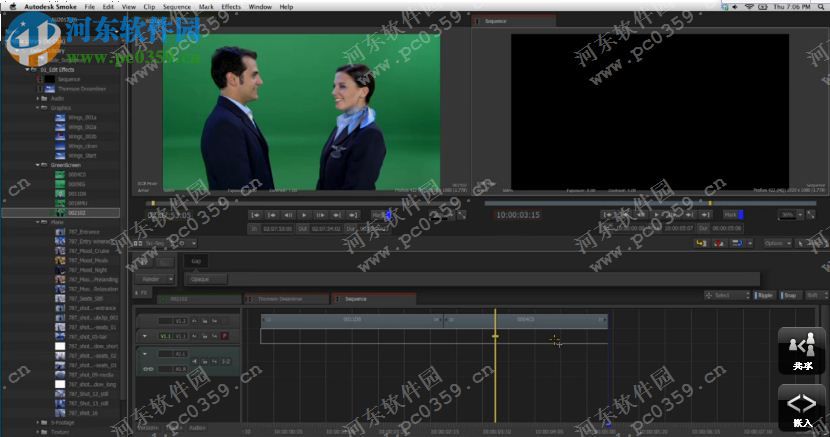The height and width of the screenshot is (437, 830).
Task: Open the Effects menu
Action: click(x=231, y=7)
